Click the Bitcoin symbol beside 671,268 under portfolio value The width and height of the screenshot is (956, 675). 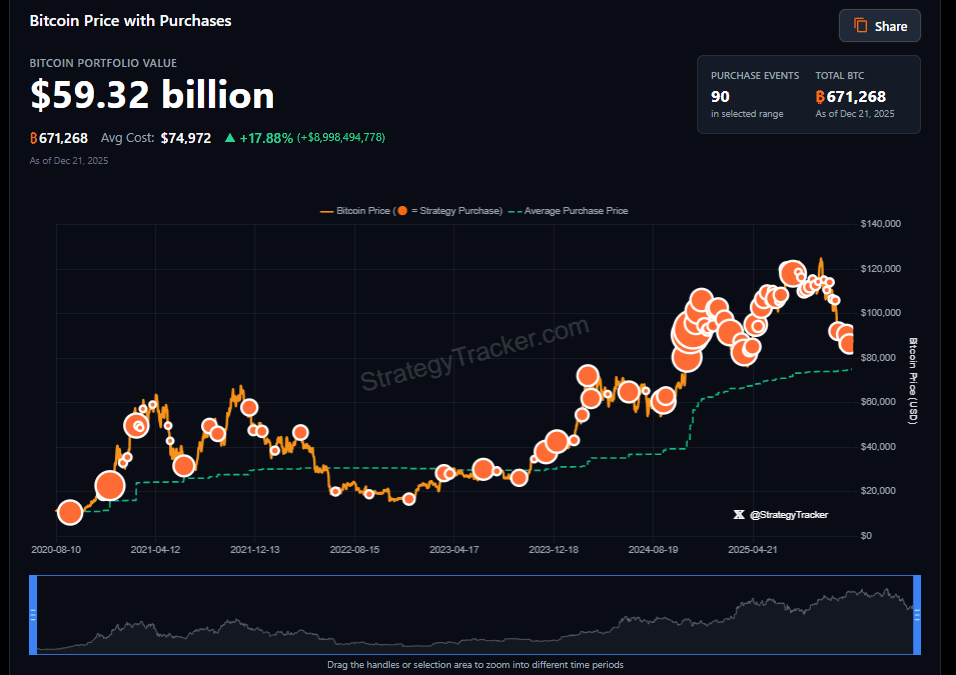[34, 138]
